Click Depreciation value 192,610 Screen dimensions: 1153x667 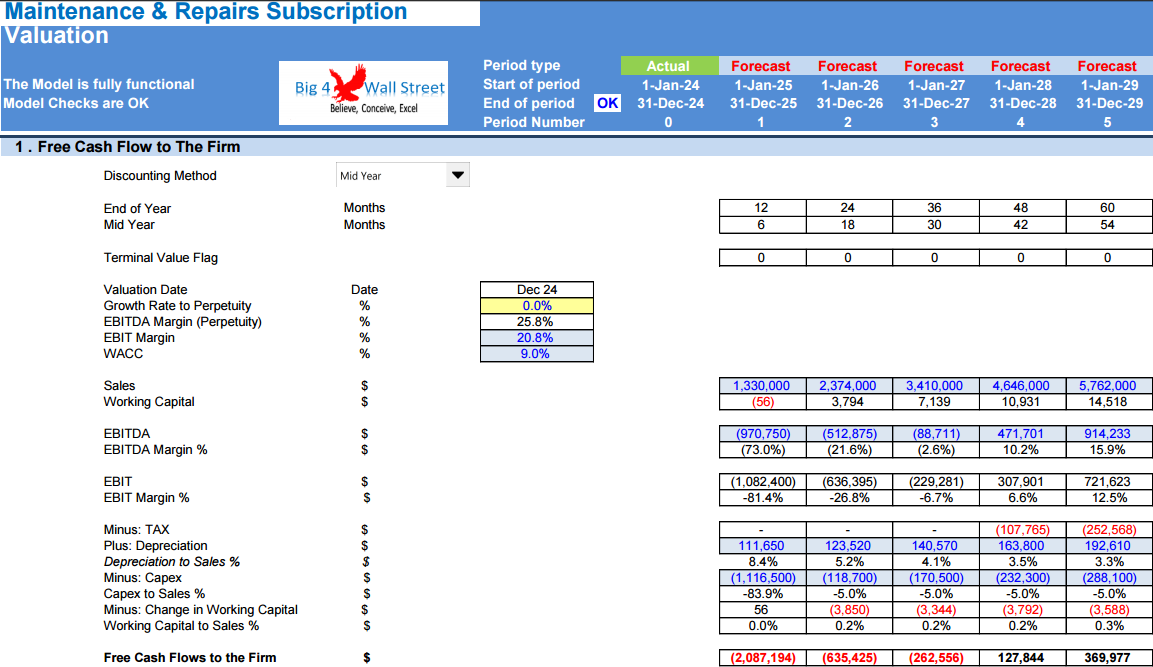1109,546
